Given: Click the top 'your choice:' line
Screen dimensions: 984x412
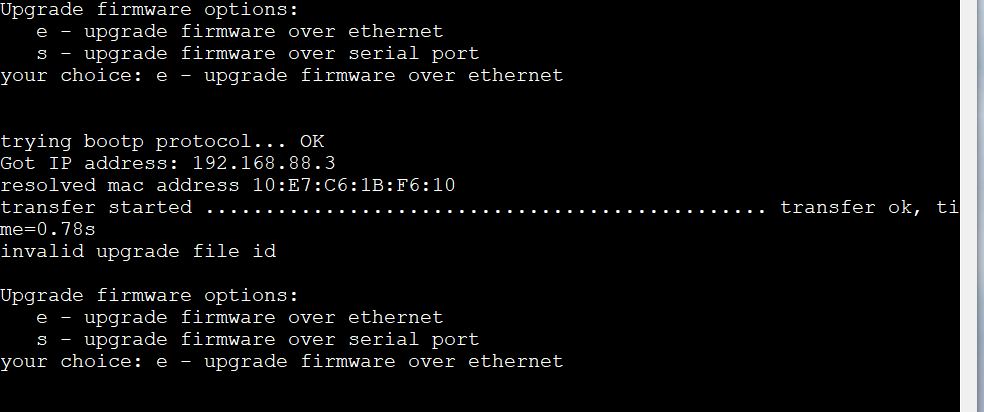Looking at the screenshot, I should 282,76.
